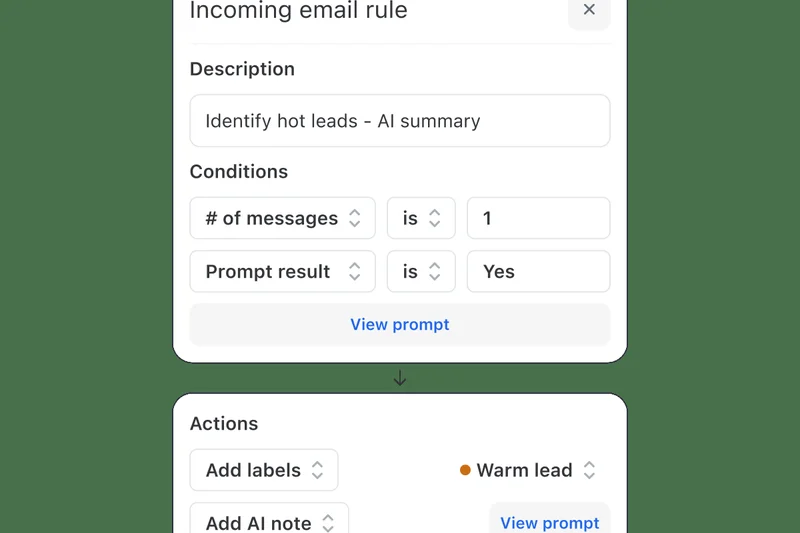The height and width of the screenshot is (533, 800).
Task: Click the 'Conditions' section heading
Action: coord(239,172)
